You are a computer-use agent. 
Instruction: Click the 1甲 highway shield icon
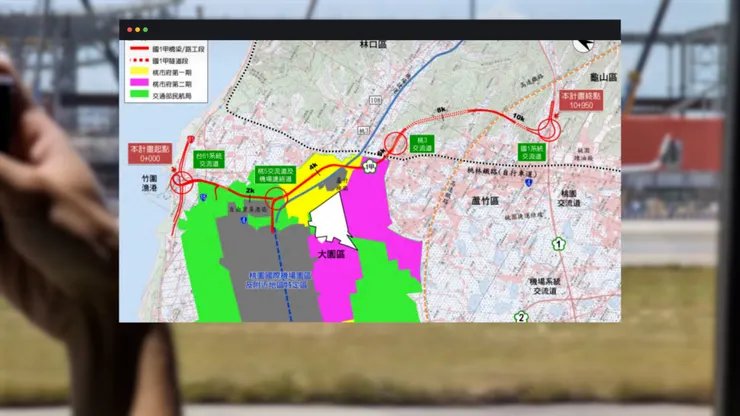pos(370,167)
